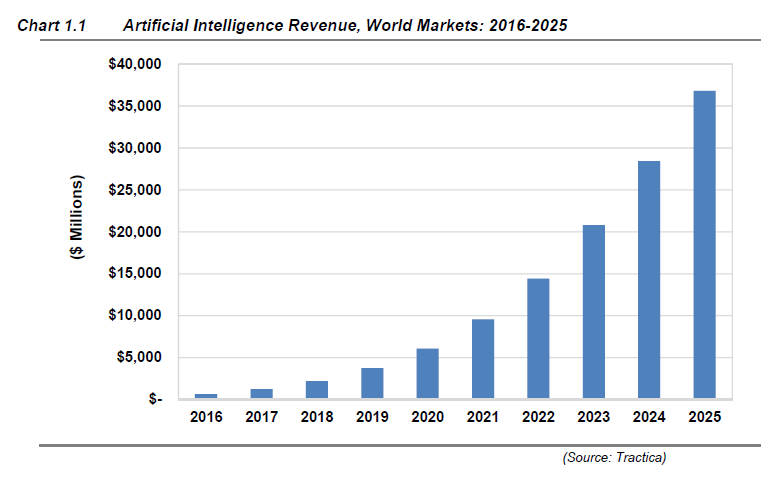779x480 pixels.
Task: Click the $15,000 axis label
Action: (135, 273)
